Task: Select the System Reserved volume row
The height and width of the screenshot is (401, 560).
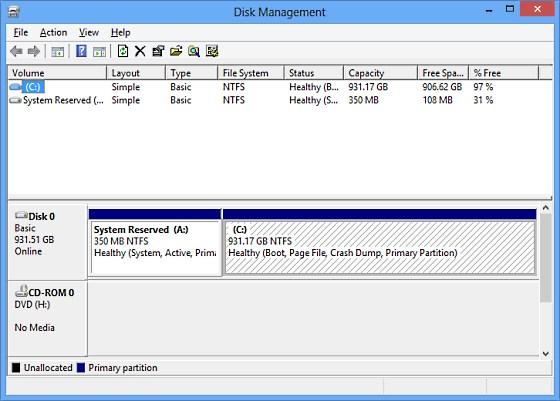Action: [x=280, y=100]
